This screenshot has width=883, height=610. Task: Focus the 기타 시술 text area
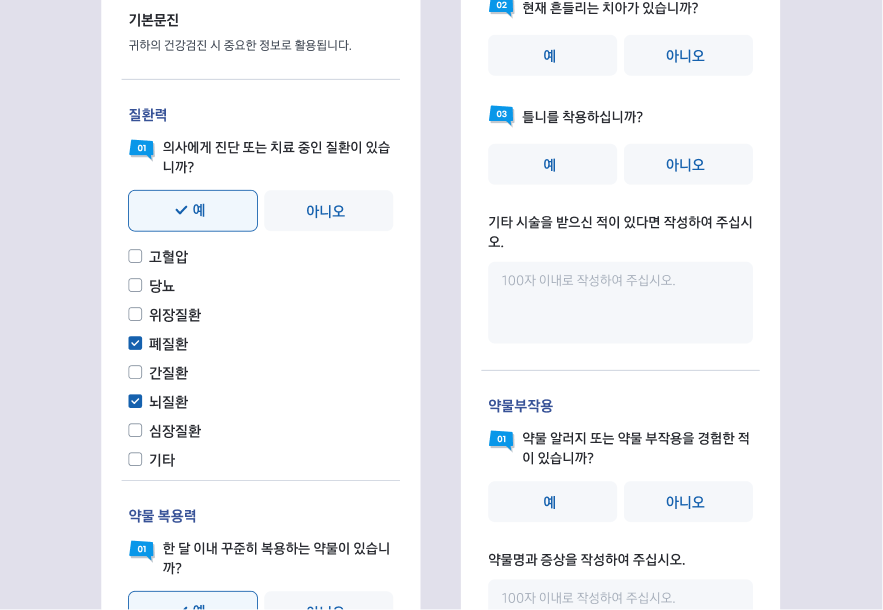coord(621,302)
